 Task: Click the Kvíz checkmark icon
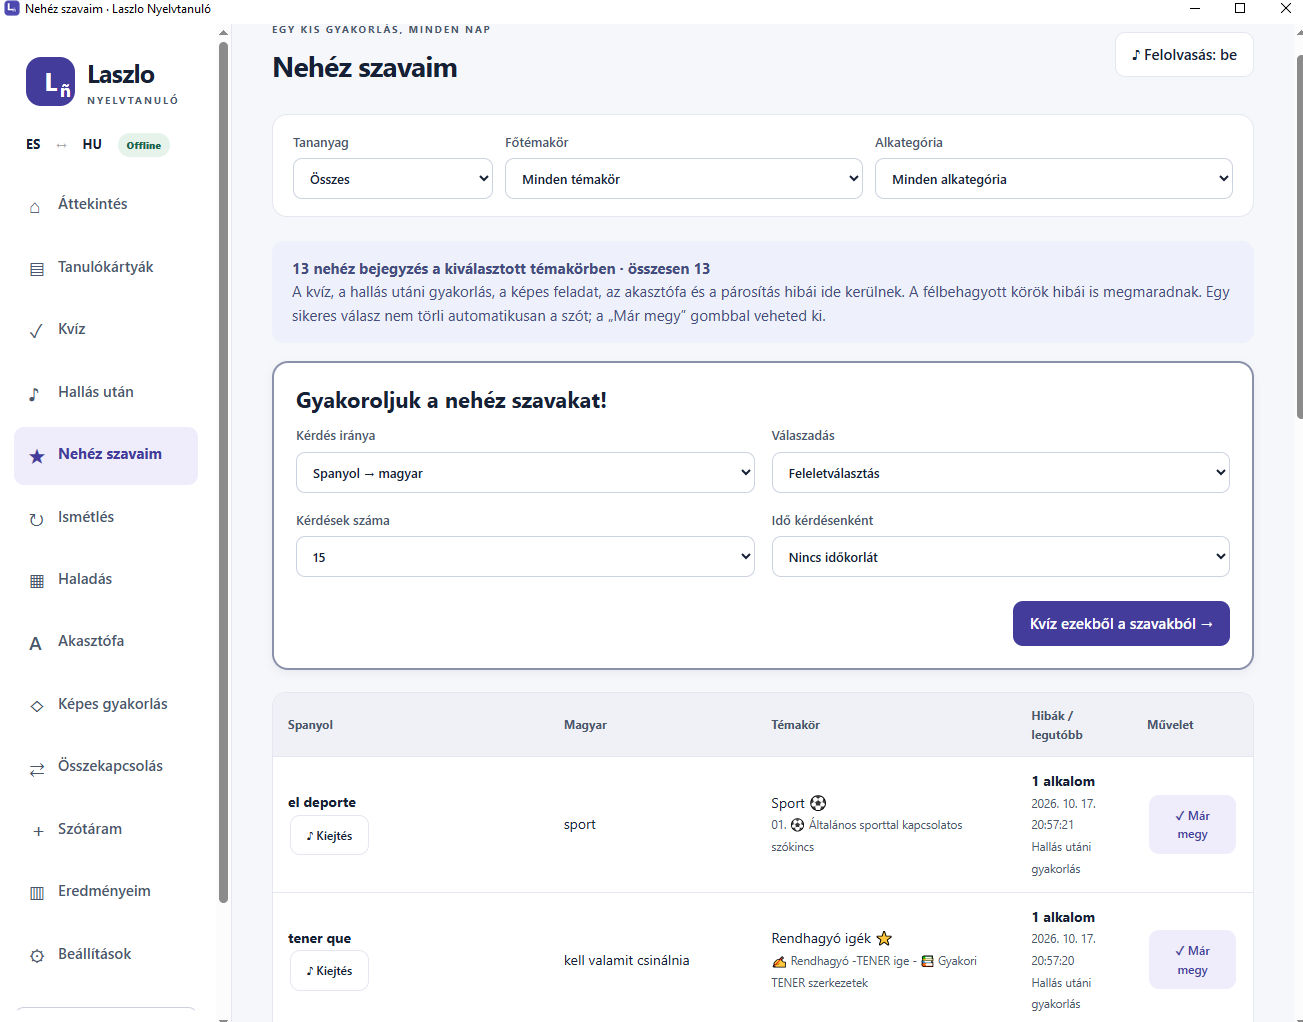coord(36,331)
